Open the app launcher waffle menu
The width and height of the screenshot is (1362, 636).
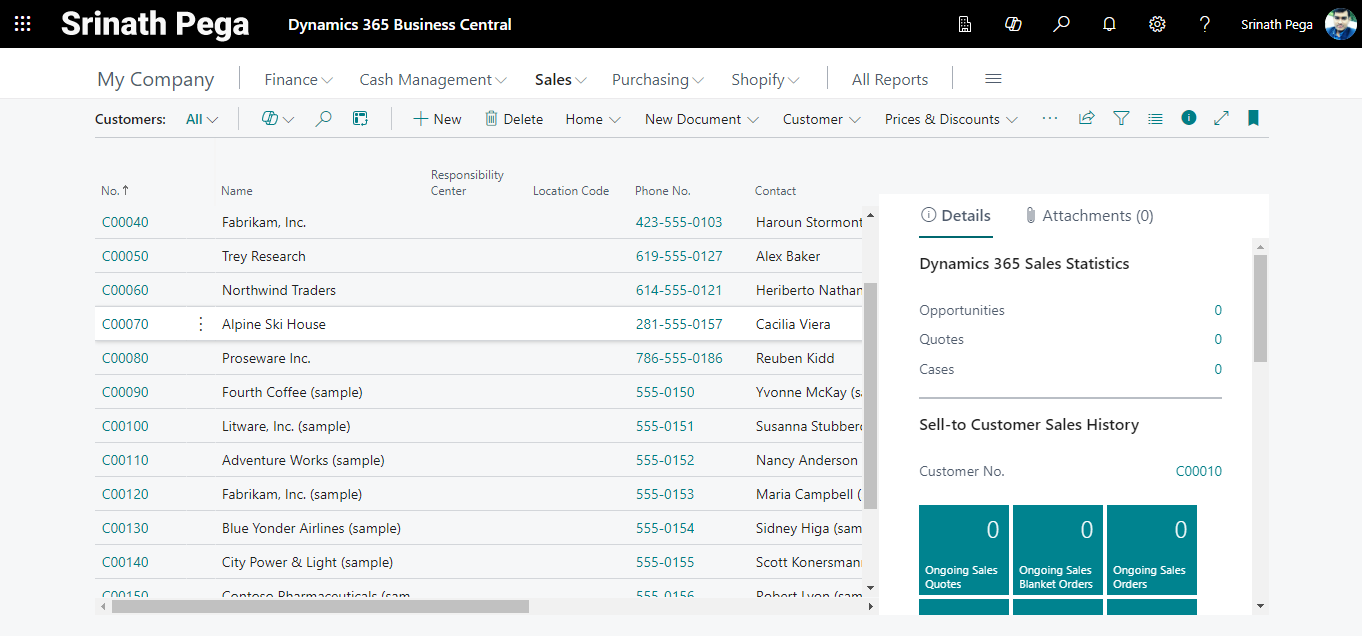click(22, 24)
